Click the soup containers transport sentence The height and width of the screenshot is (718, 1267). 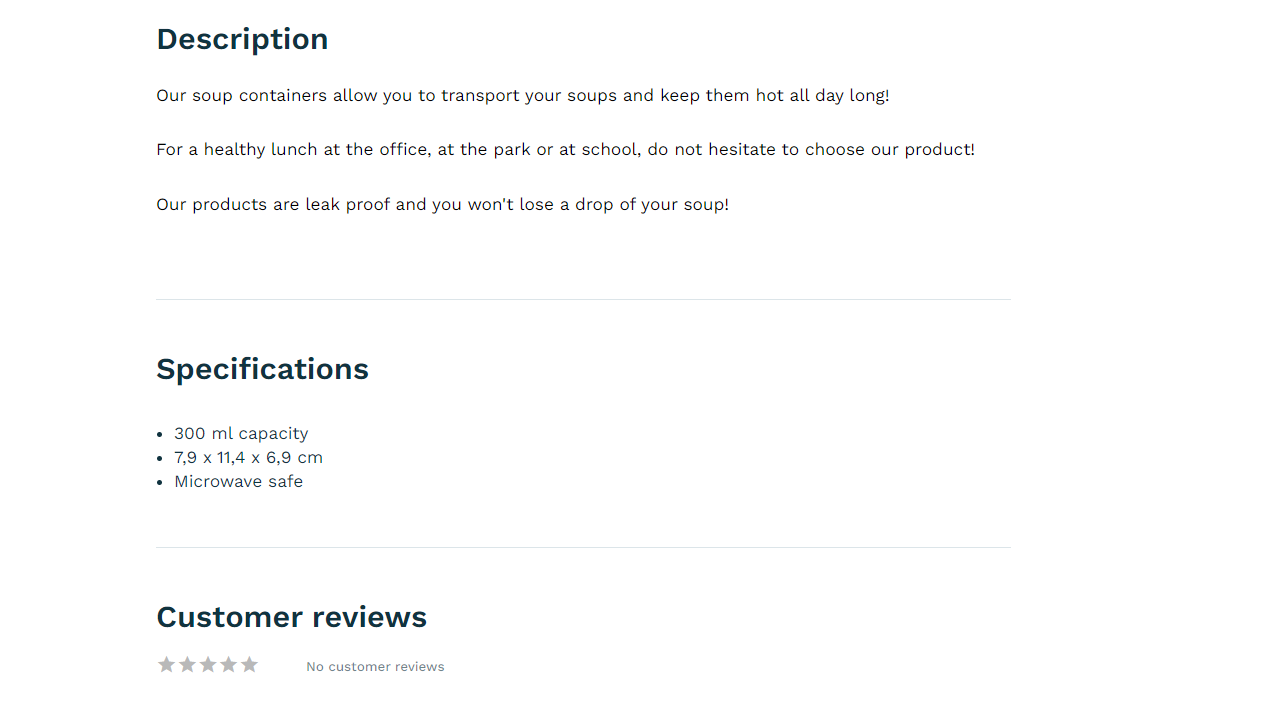(x=522, y=96)
